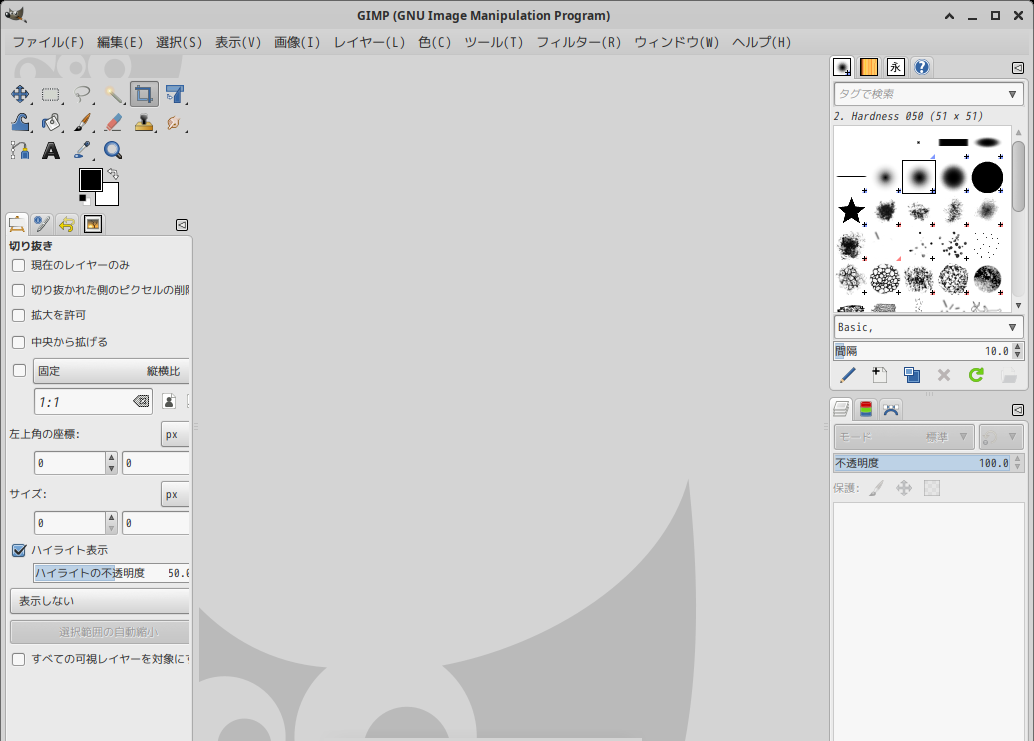Image resolution: width=1034 pixels, height=741 pixels.
Task: Set portrait orientation for fixed ratio
Action: click(x=169, y=401)
